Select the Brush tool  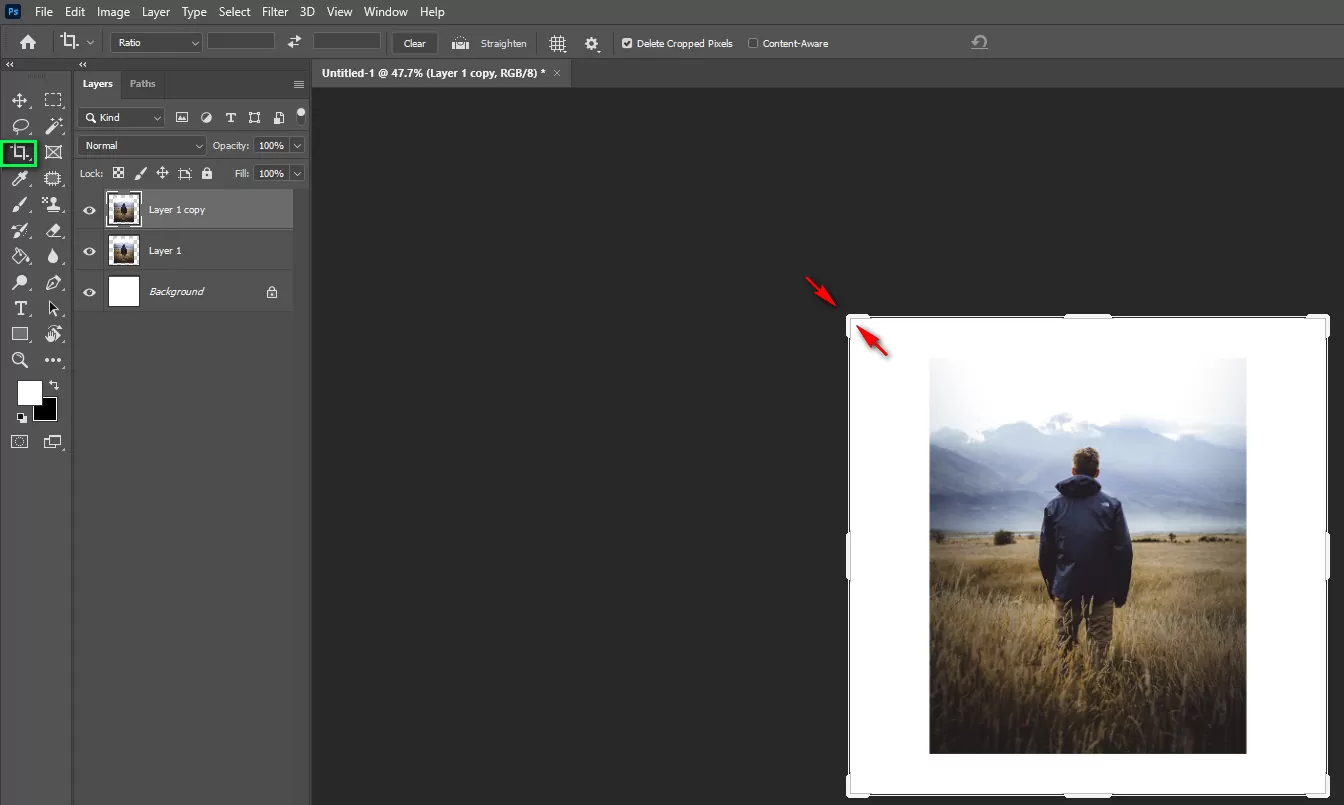(20, 204)
